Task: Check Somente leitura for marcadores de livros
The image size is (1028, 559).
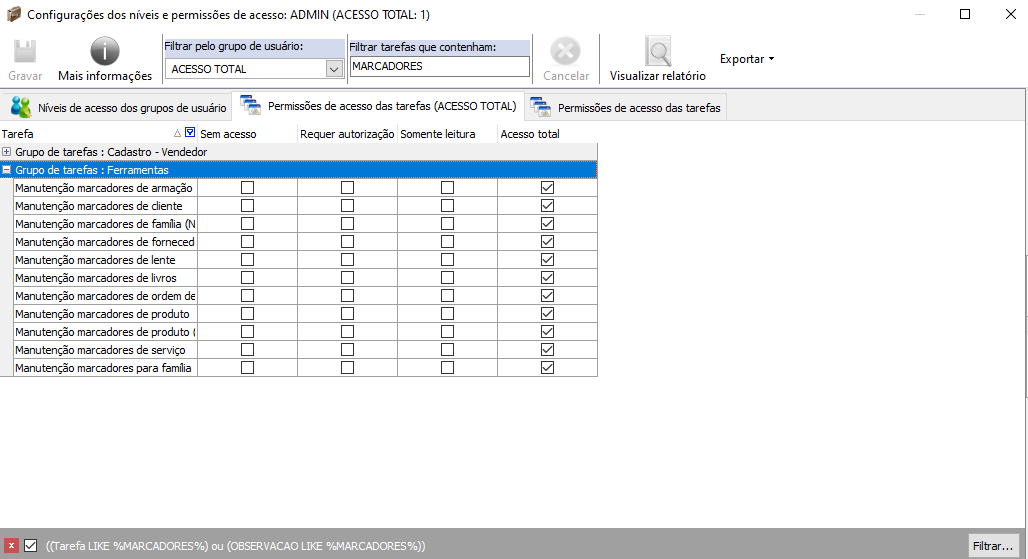Action: click(447, 278)
